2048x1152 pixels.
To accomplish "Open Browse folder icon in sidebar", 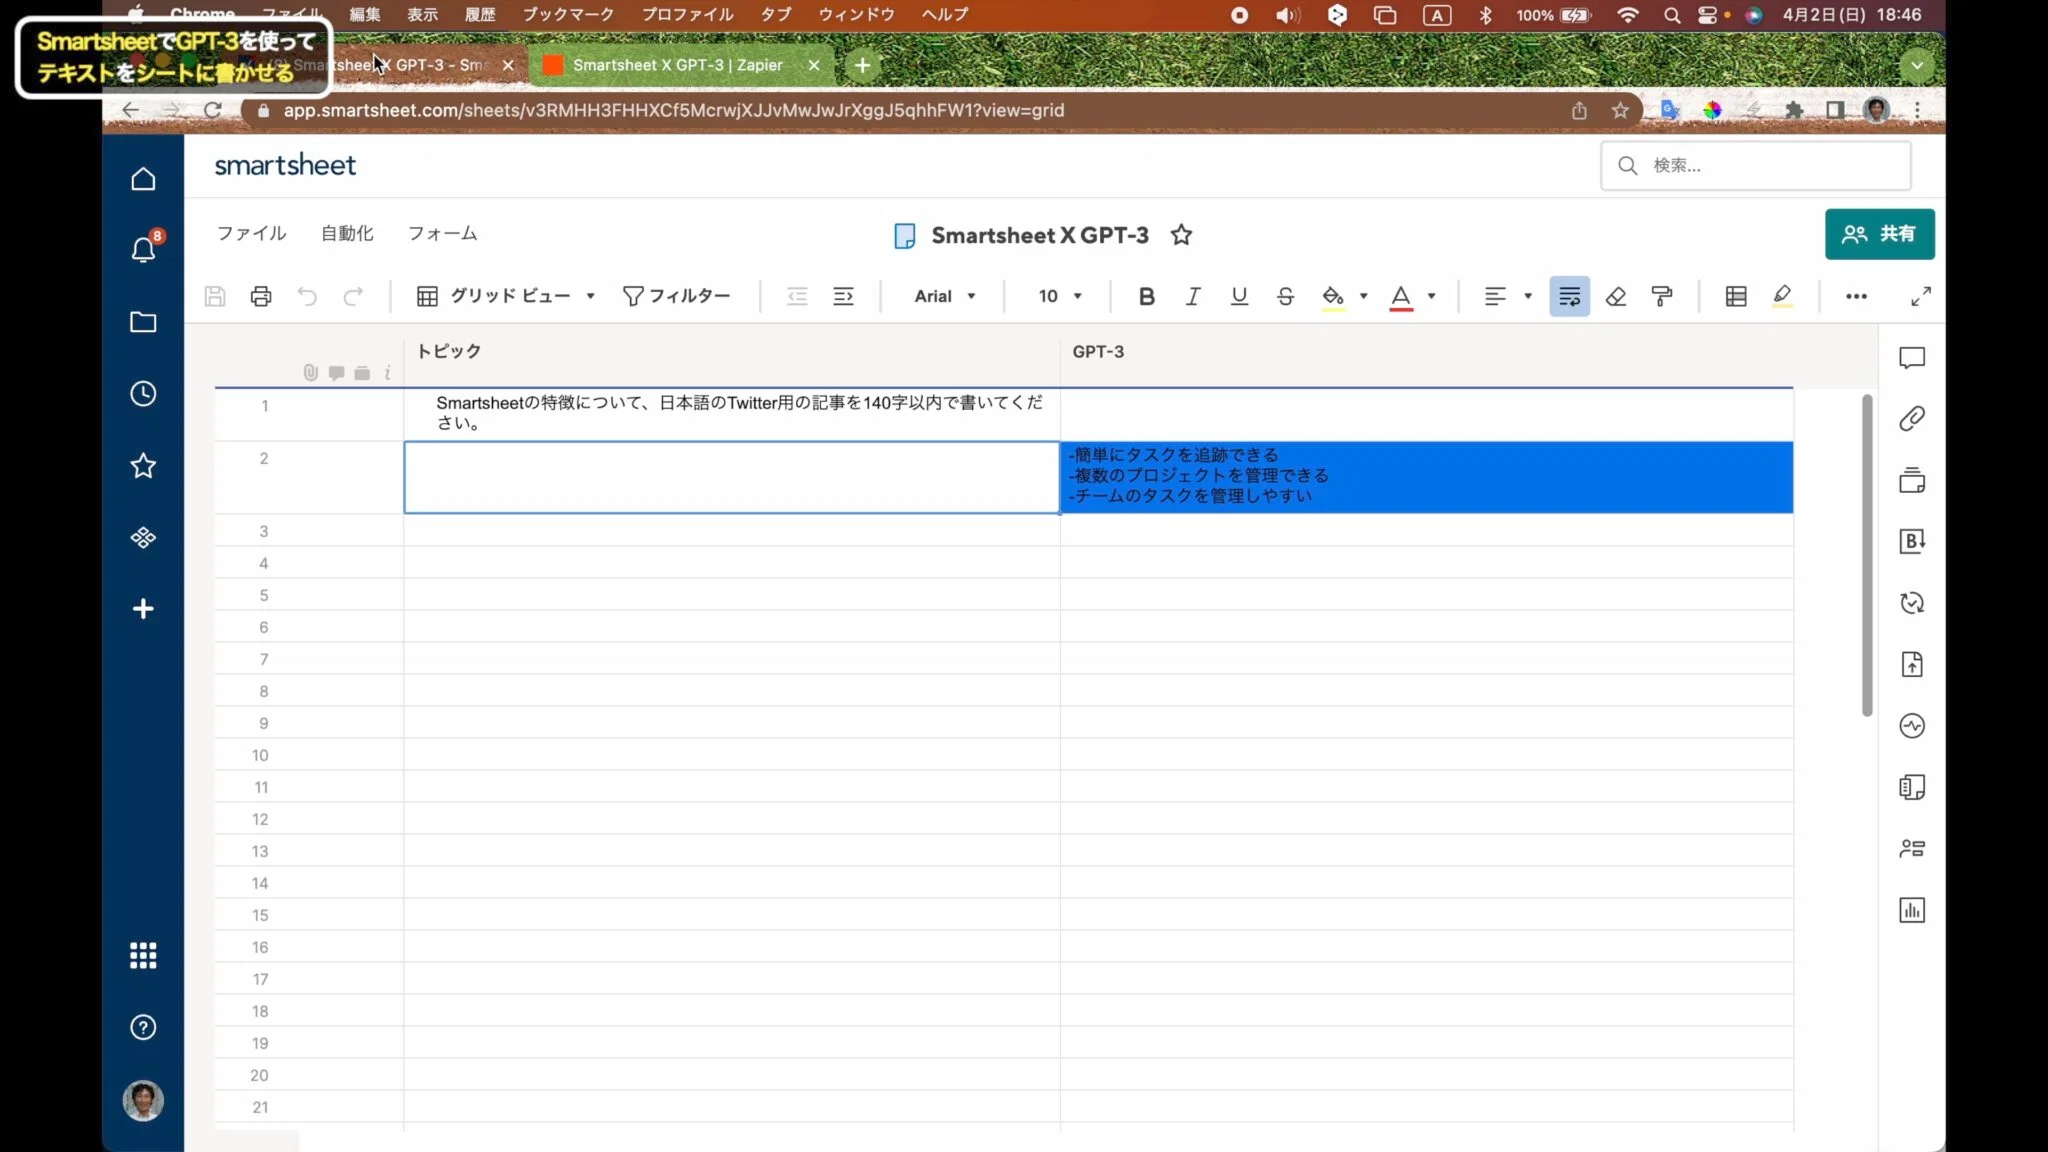I will tap(143, 322).
